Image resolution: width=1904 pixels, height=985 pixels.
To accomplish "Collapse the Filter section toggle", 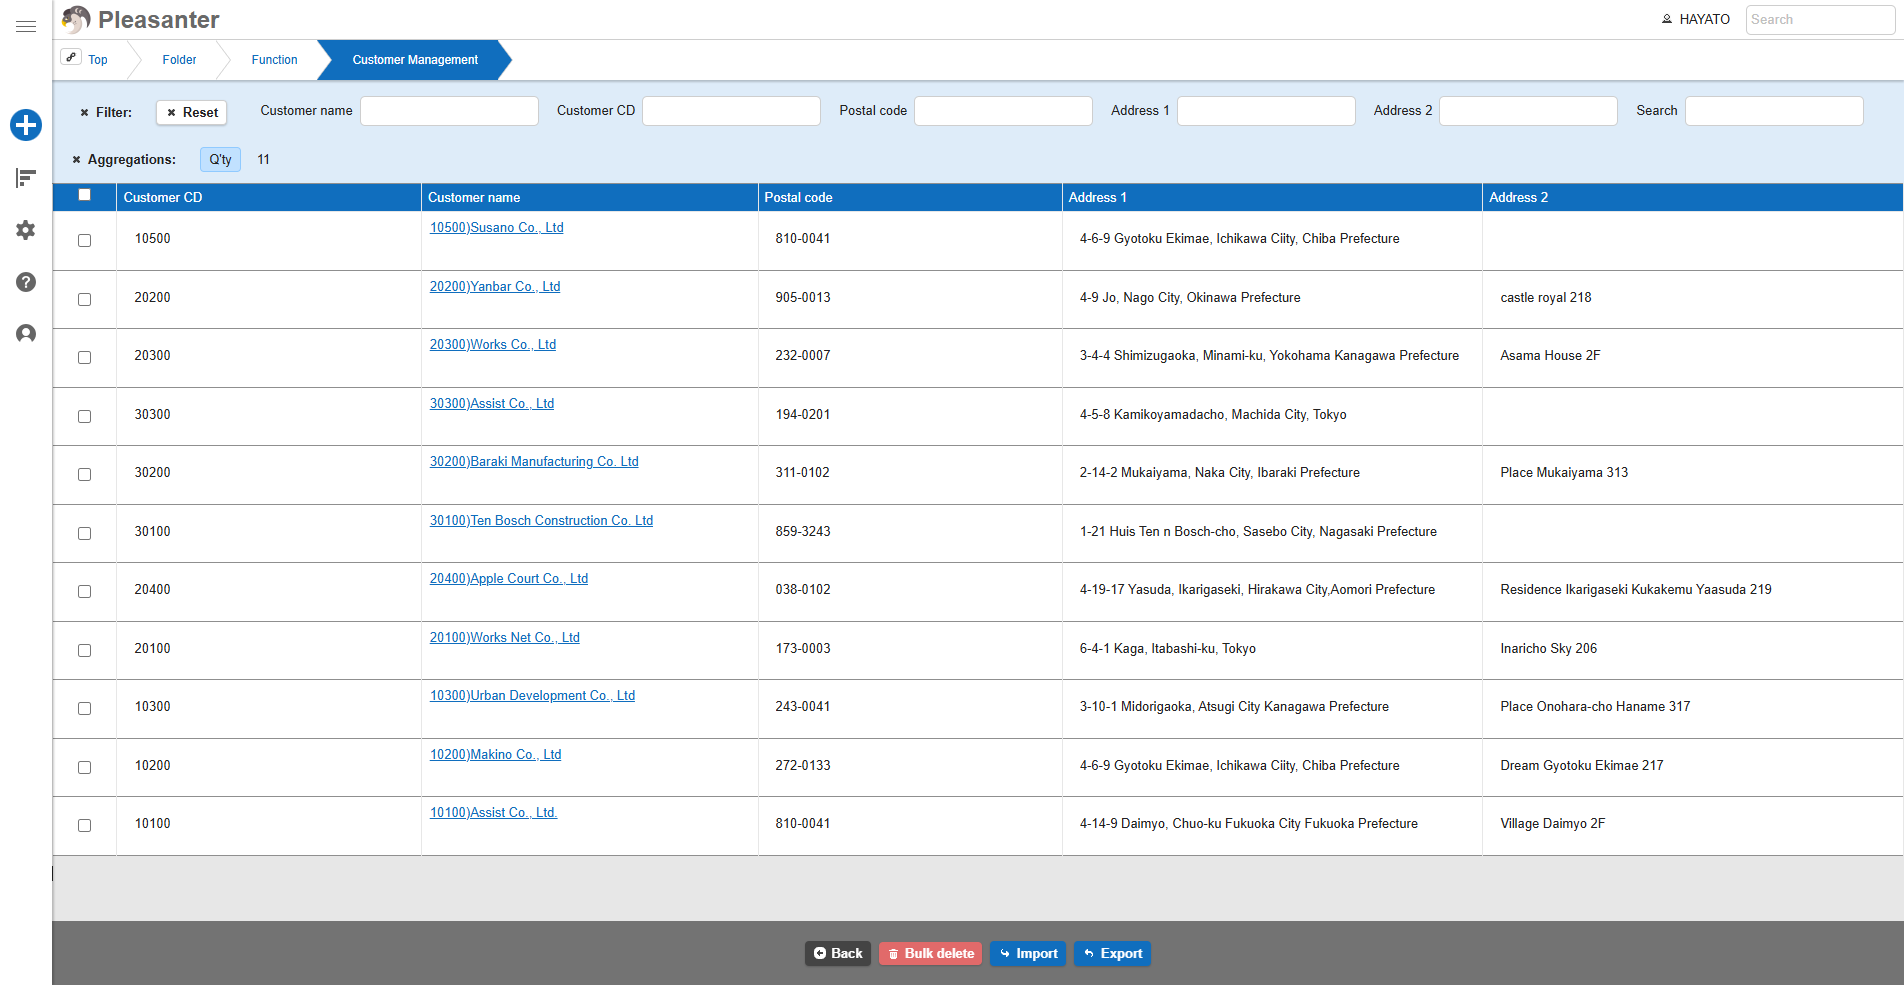I will (84, 113).
